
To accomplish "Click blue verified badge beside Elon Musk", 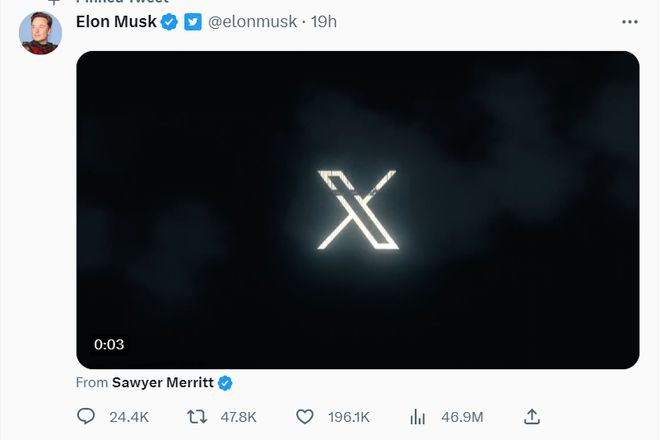I will click(x=170, y=22).
